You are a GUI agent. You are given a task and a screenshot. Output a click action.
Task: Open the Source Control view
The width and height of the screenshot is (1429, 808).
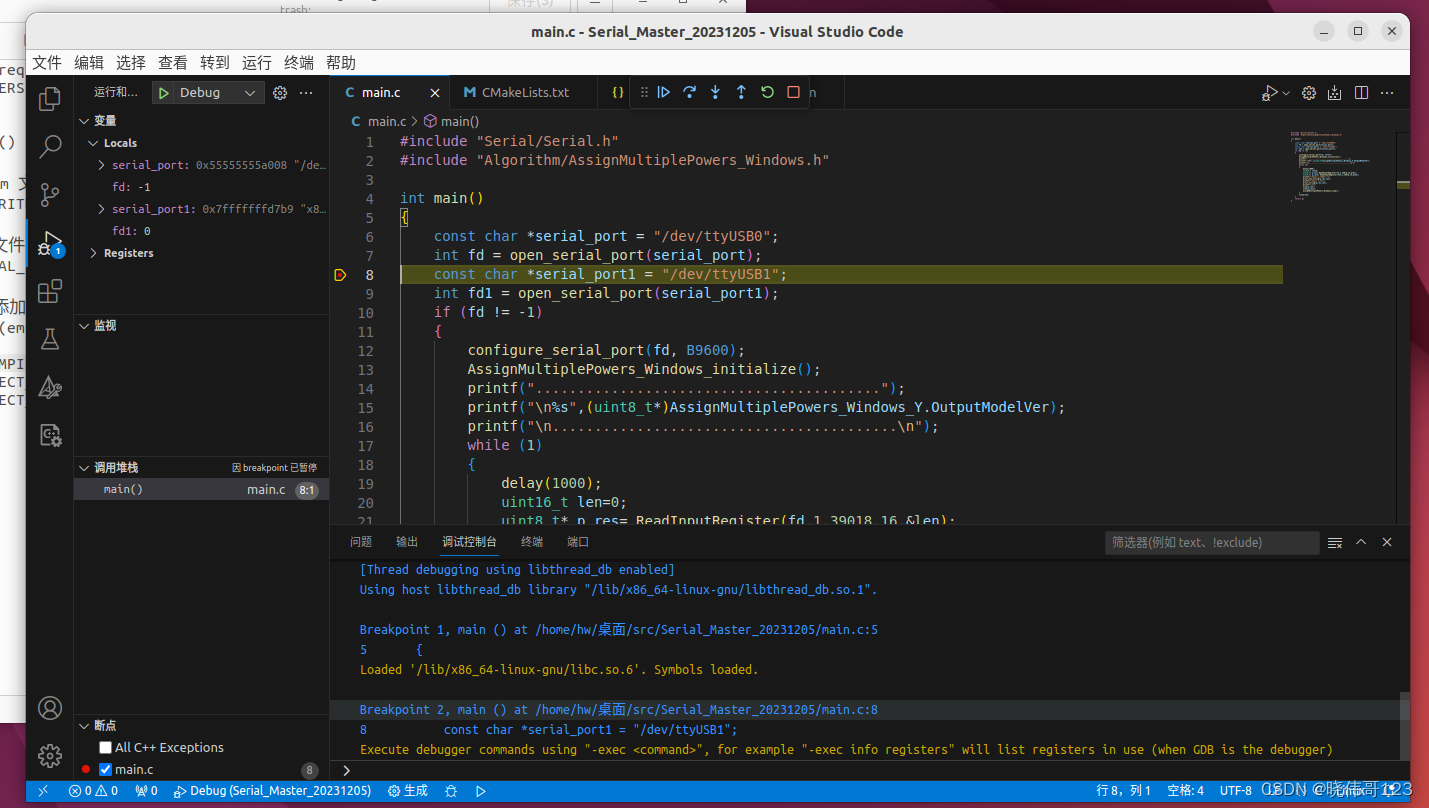[x=49, y=195]
